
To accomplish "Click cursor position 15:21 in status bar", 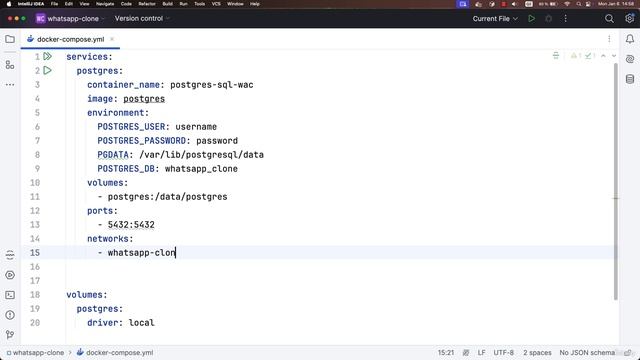I will 446,353.
